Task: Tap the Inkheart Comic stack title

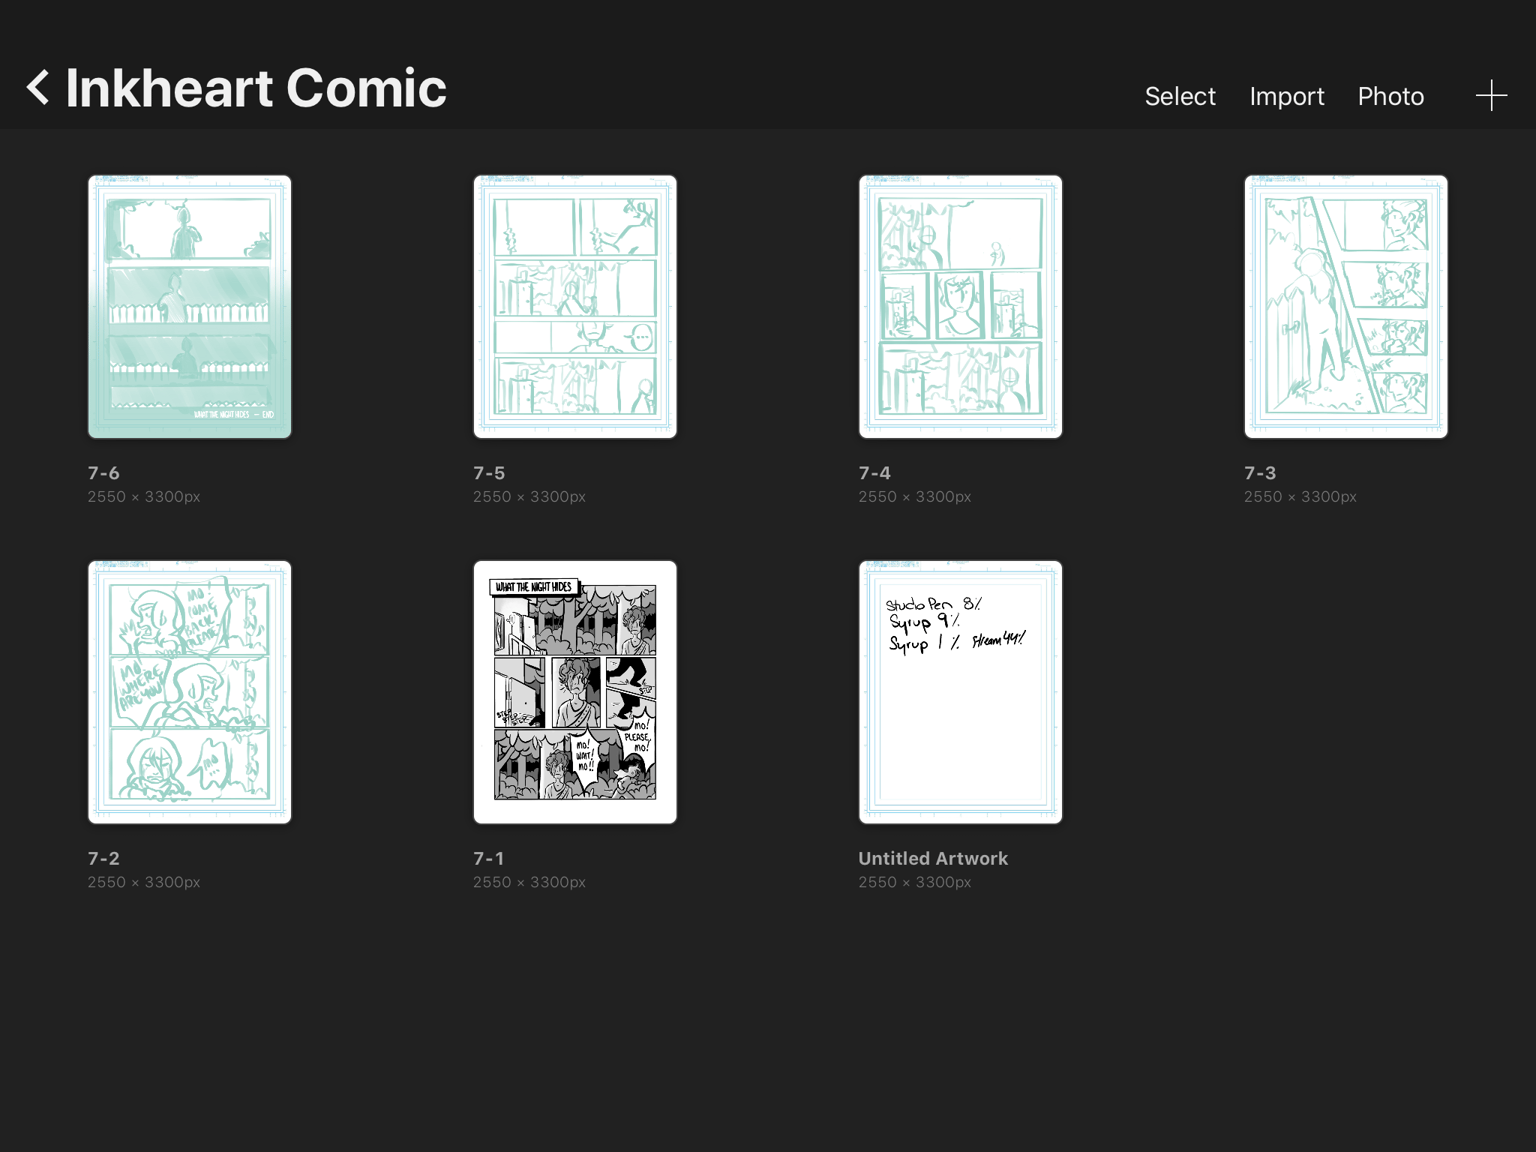Action: pos(256,88)
